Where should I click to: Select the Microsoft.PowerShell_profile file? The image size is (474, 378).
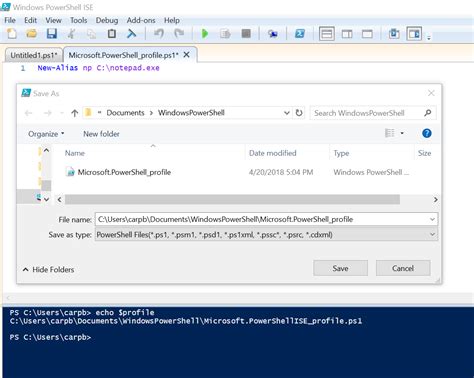point(124,172)
